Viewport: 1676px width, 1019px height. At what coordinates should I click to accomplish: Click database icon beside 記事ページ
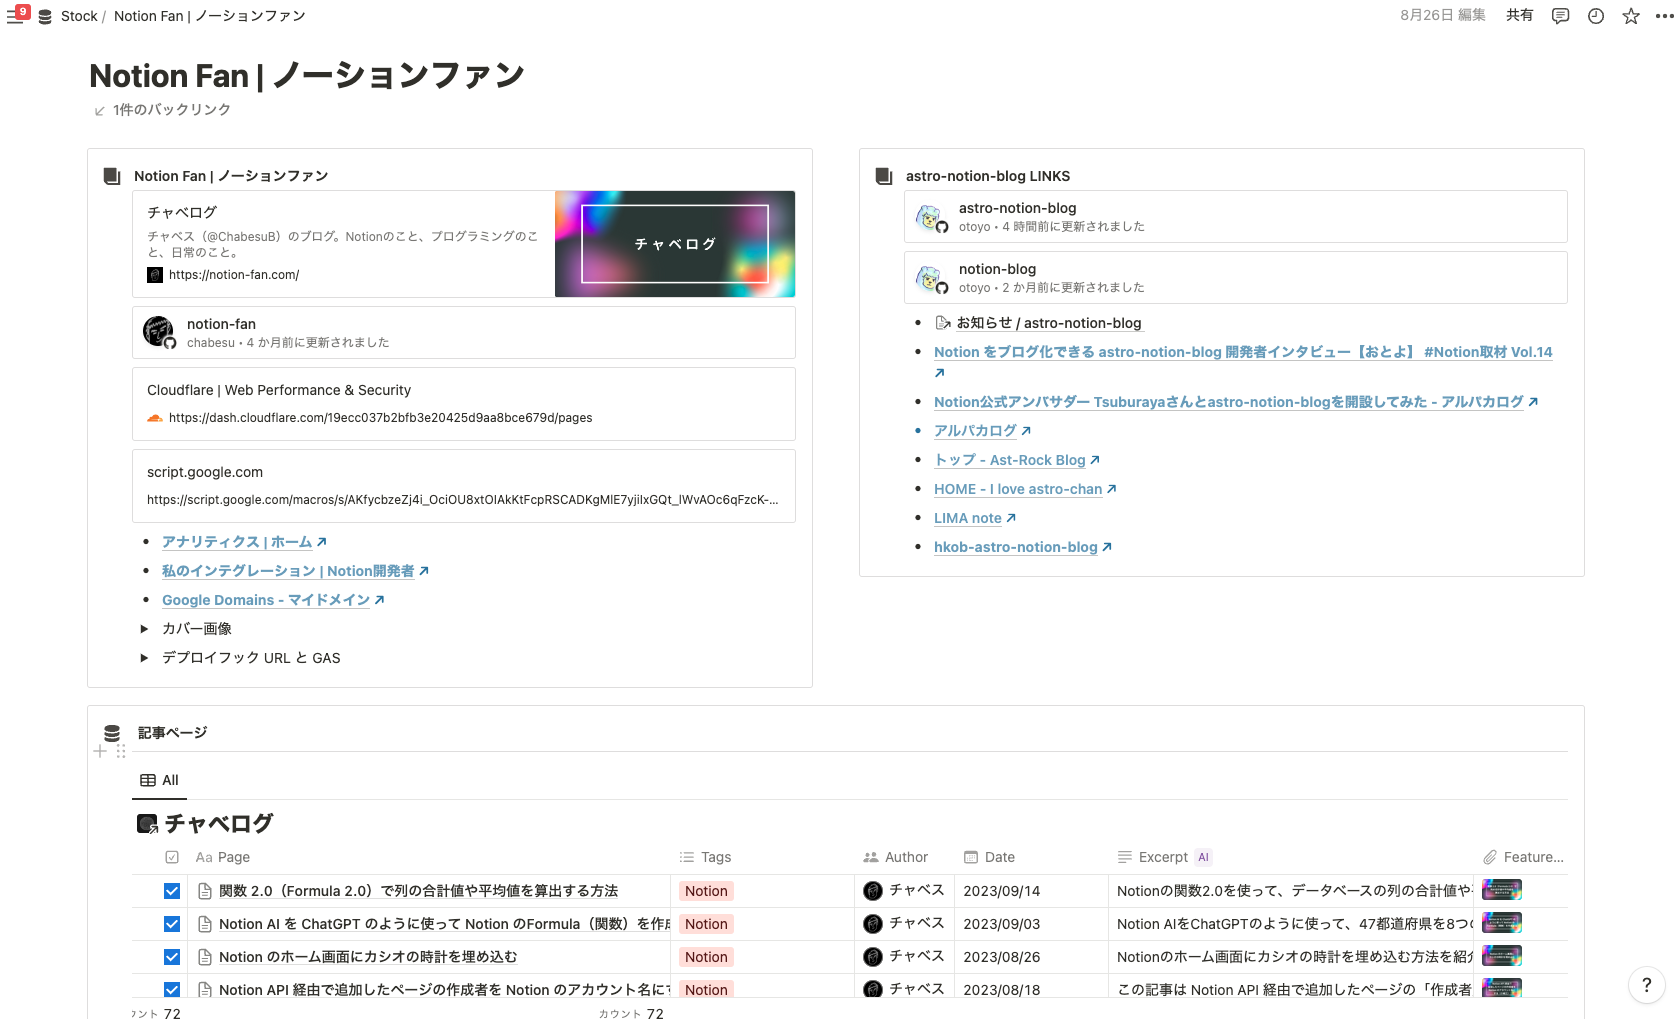click(x=112, y=733)
